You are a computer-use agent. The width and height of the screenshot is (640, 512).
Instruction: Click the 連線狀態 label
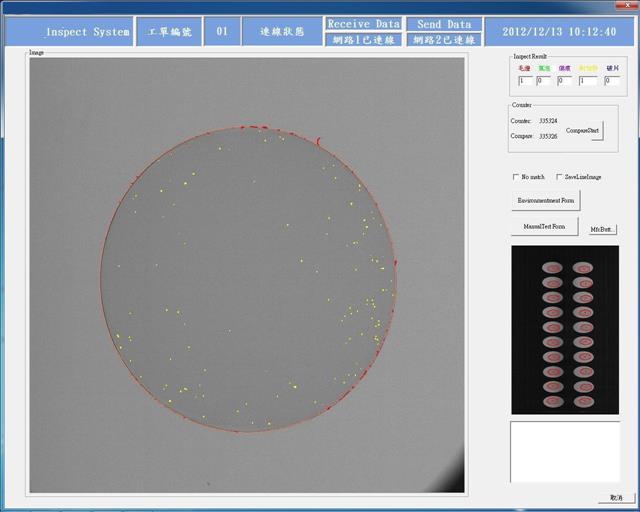pyautogui.click(x=282, y=31)
